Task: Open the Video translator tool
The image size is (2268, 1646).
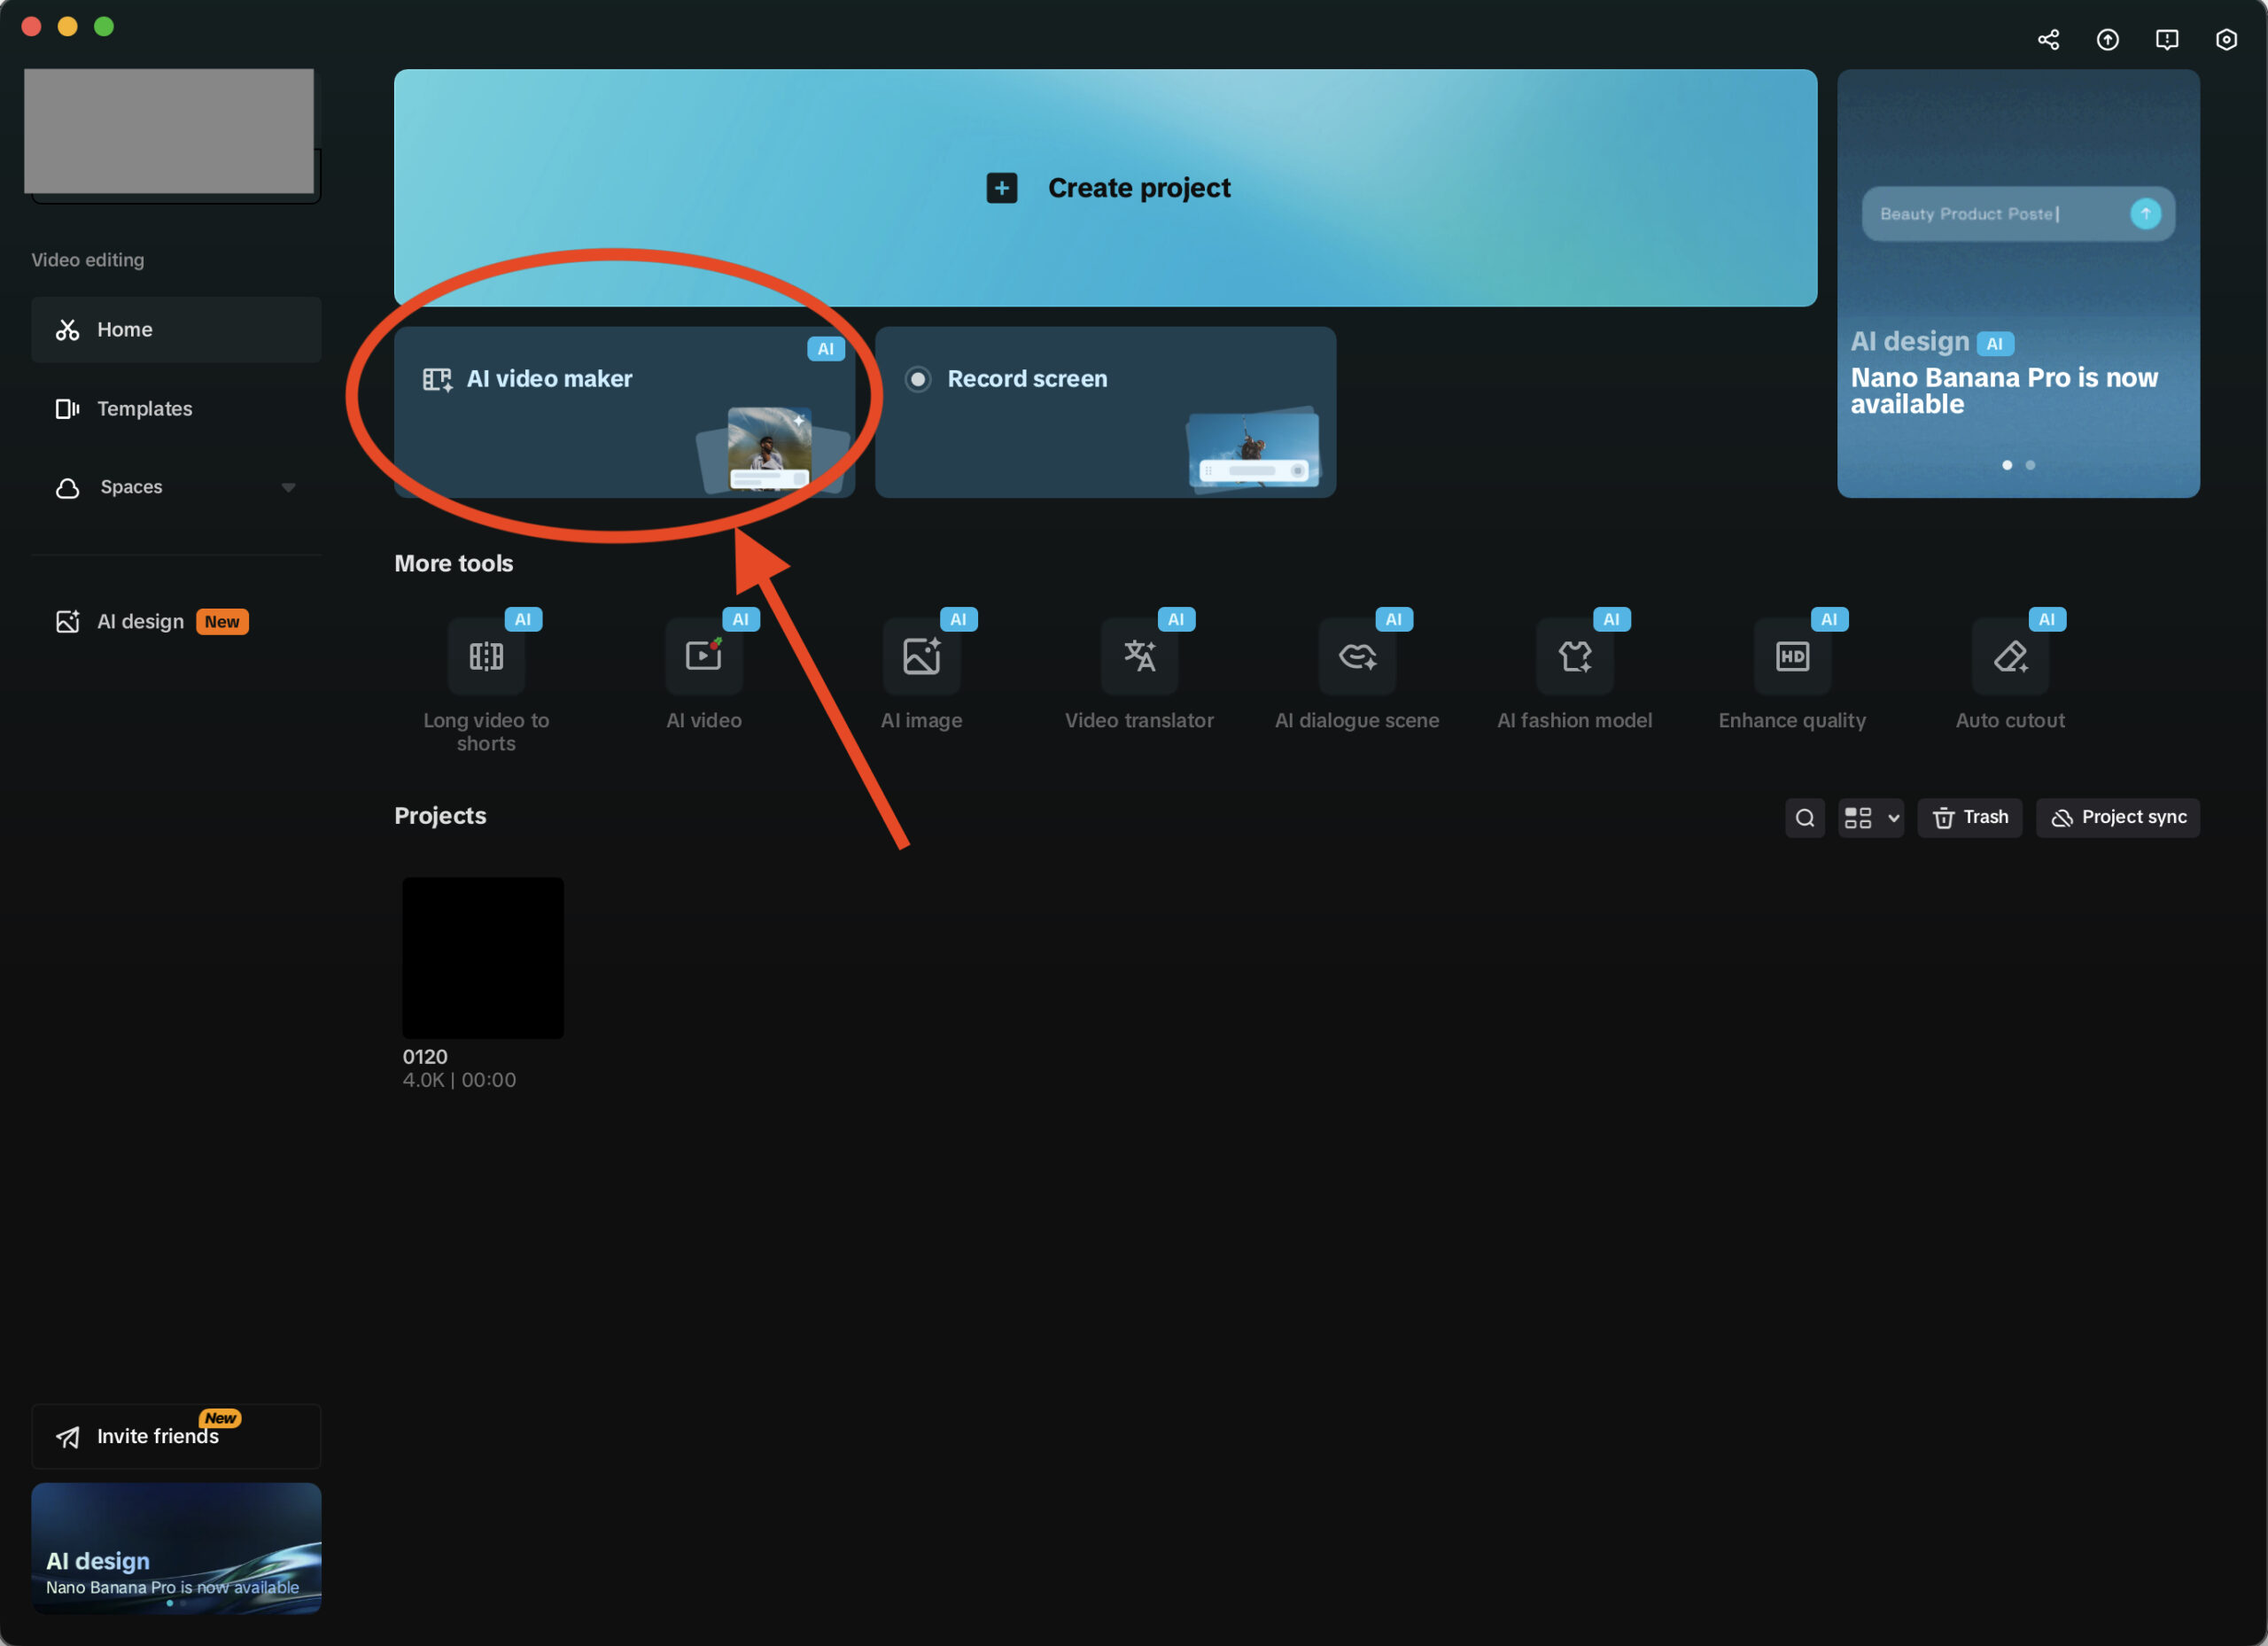Action: (1139, 656)
